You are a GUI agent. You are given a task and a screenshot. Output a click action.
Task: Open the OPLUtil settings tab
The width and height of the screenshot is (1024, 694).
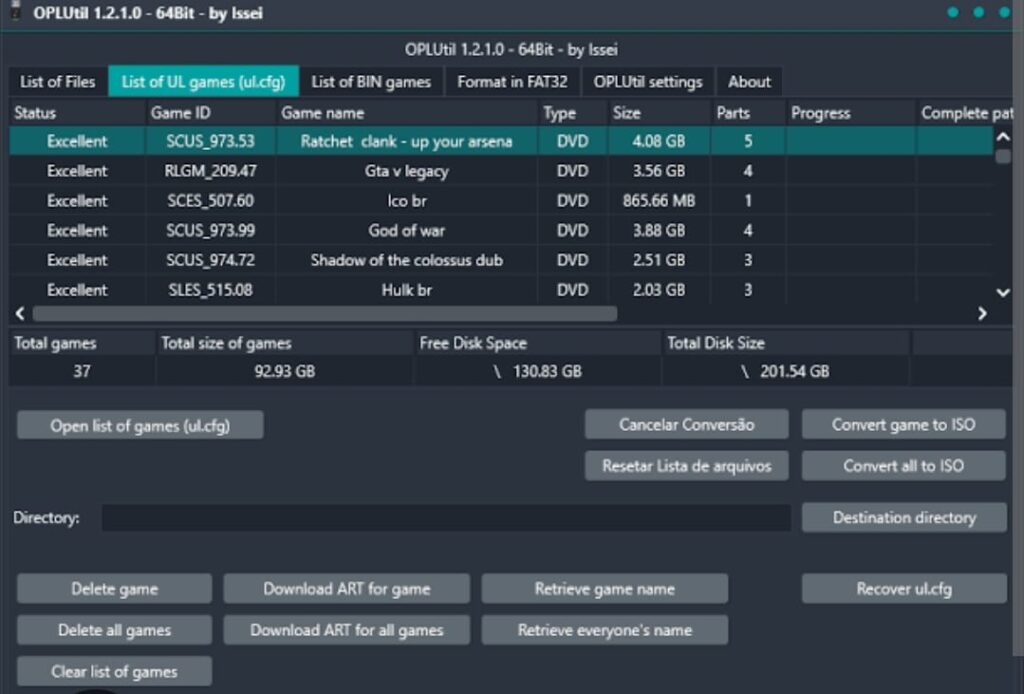click(648, 82)
